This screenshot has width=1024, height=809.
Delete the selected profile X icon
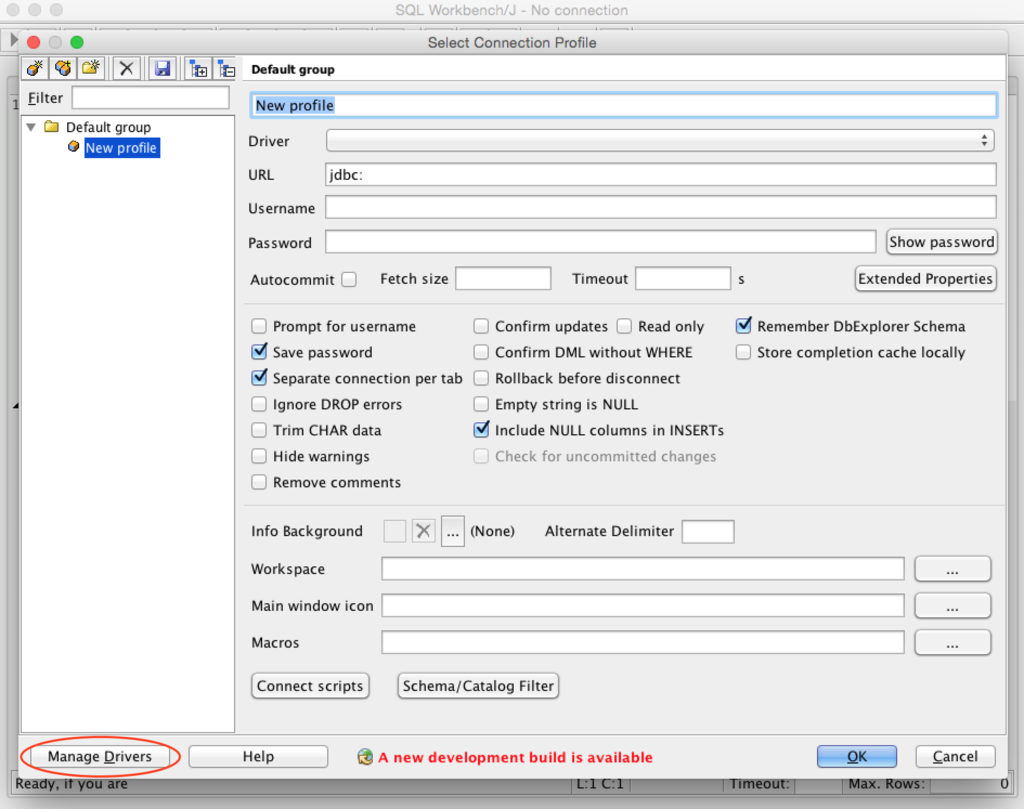pyautogui.click(x=127, y=68)
